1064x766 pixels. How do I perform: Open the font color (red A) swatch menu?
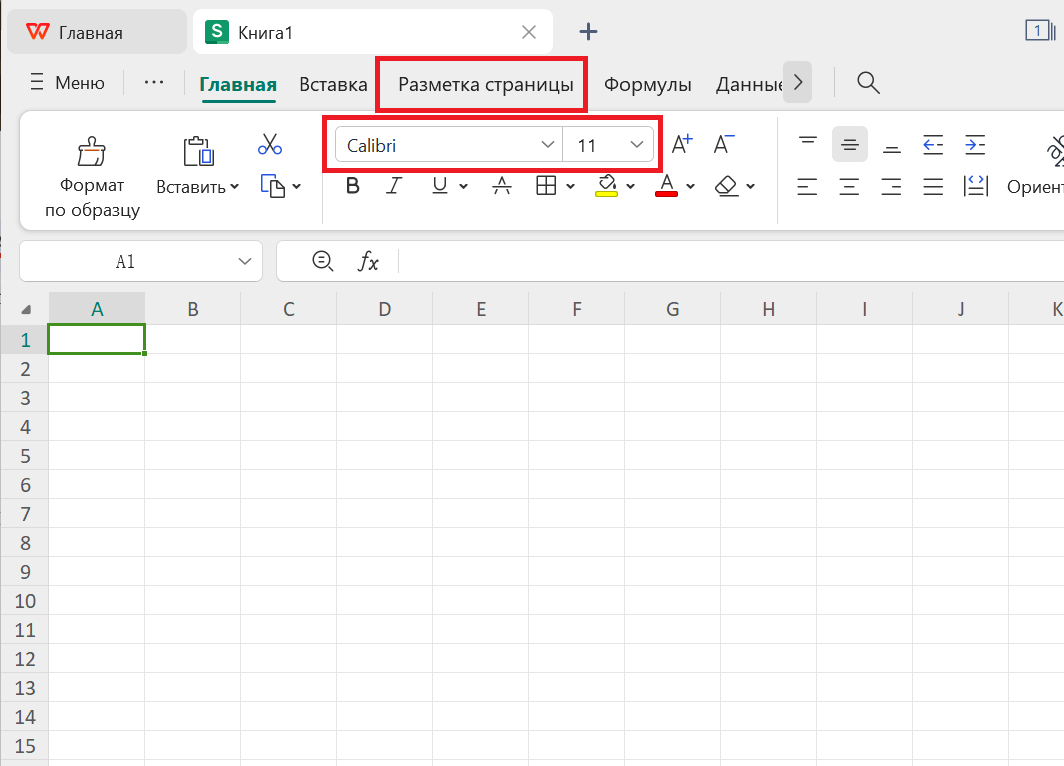point(666,186)
